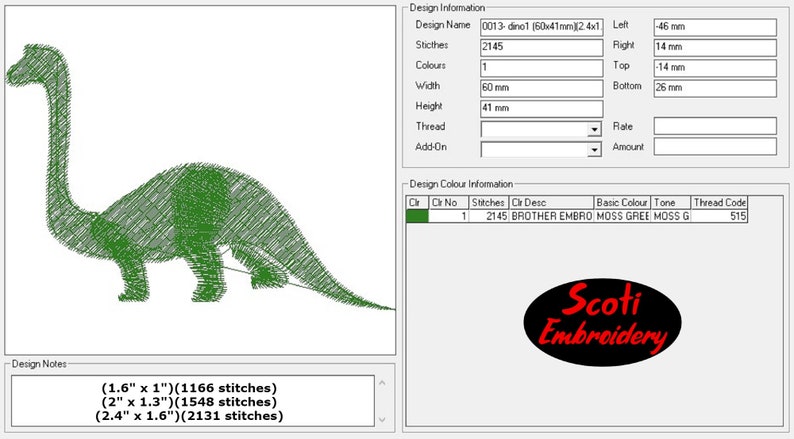
Task: Click the Bottom field showing 26 mm
Action: [x=714, y=88]
